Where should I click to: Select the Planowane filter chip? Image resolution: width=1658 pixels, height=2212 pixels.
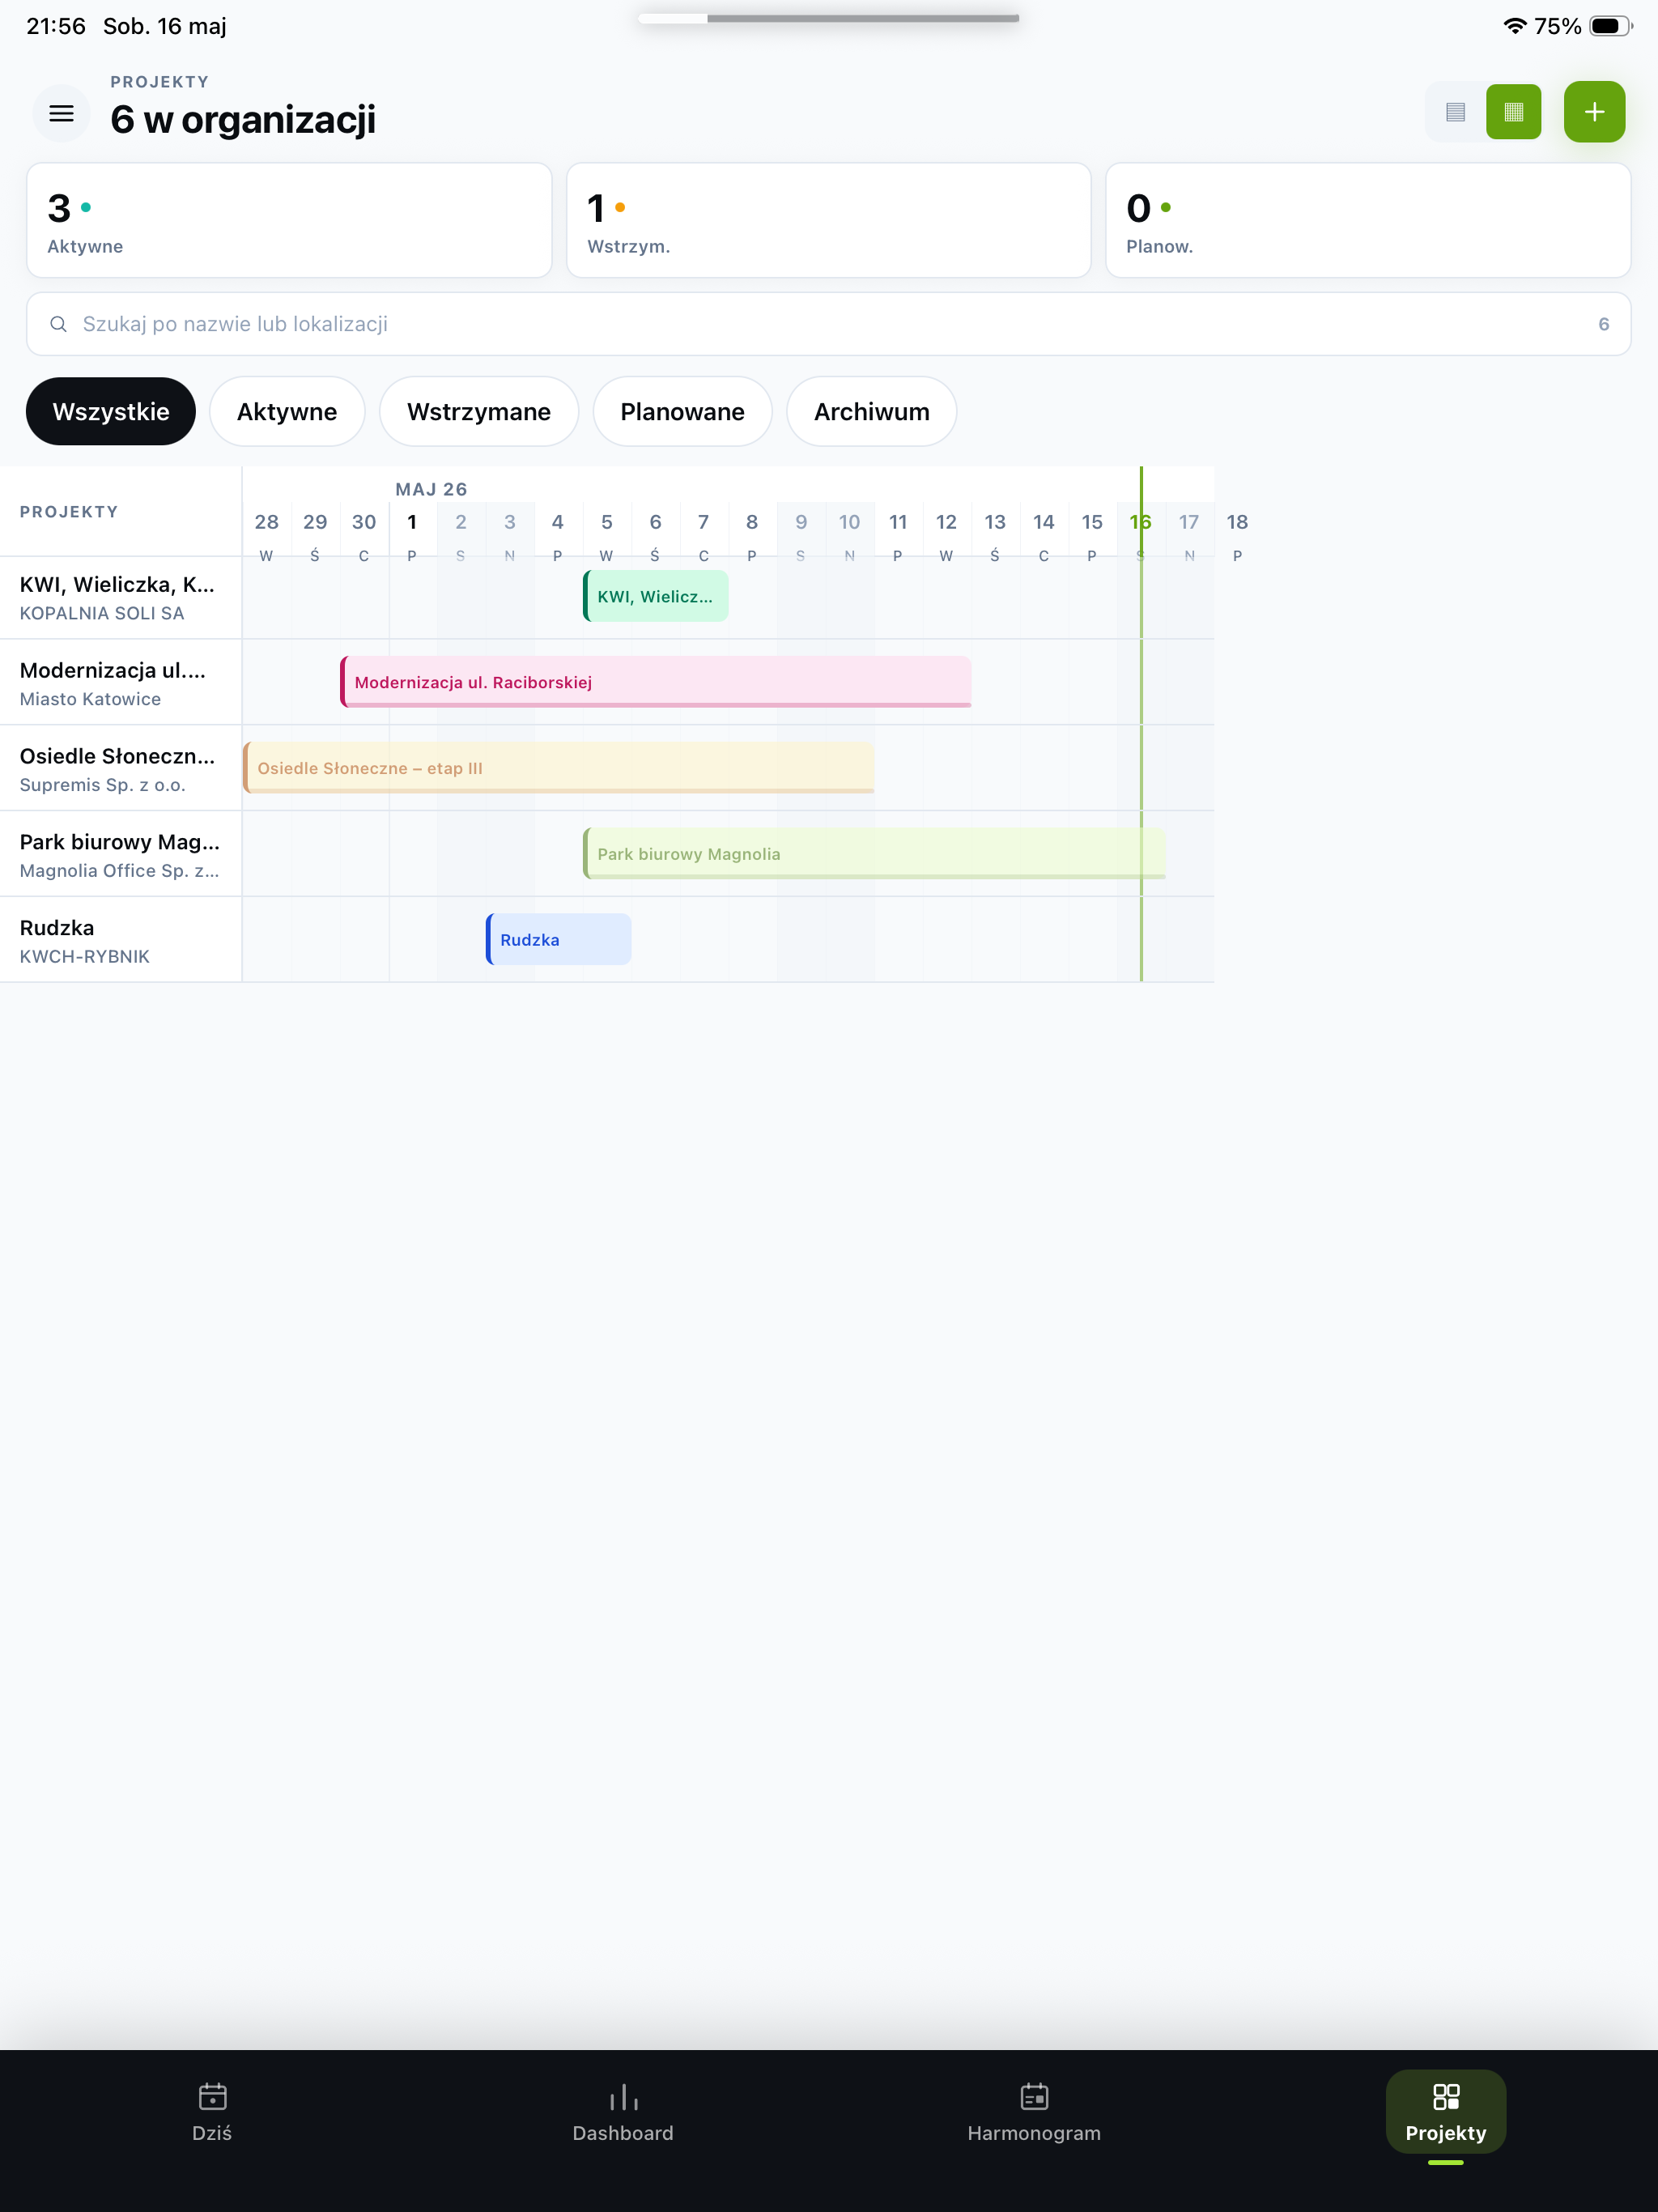point(682,411)
